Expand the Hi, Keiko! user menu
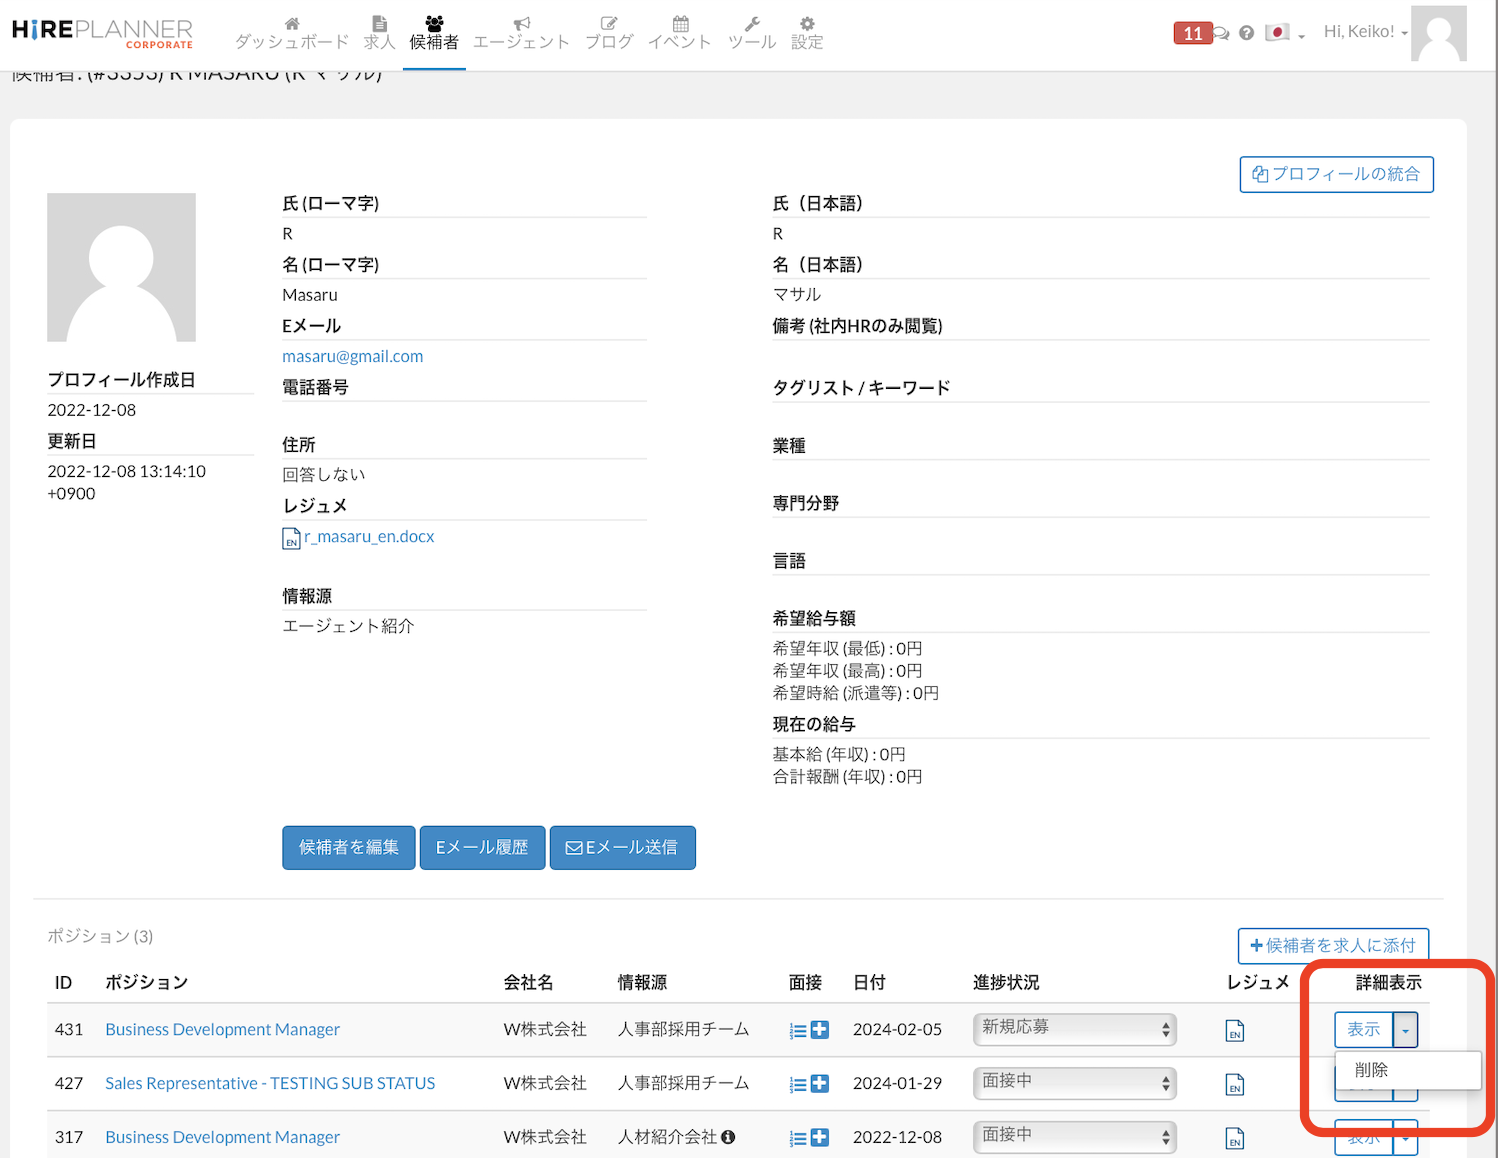This screenshot has width=1498, height=1158. (x=1365, y=32)
